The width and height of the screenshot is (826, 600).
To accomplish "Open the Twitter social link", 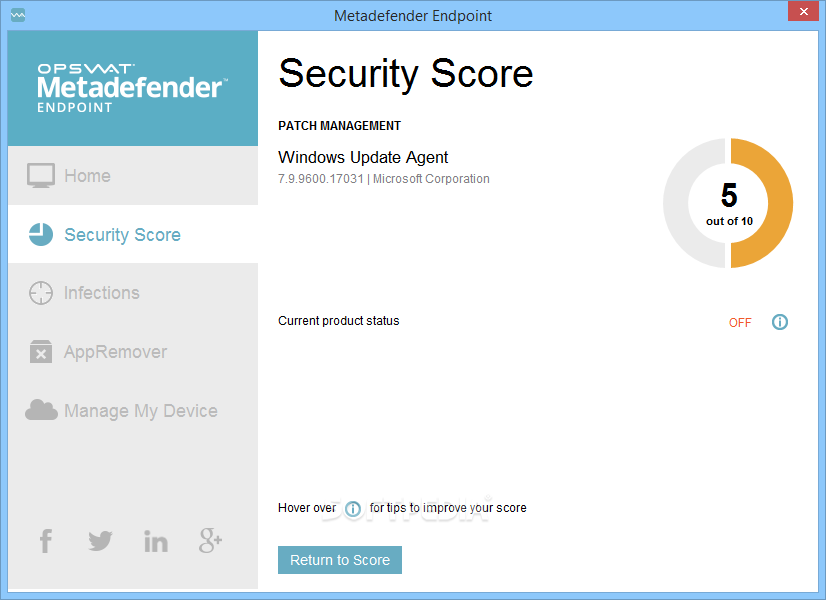I will click(x=100, y=541).
